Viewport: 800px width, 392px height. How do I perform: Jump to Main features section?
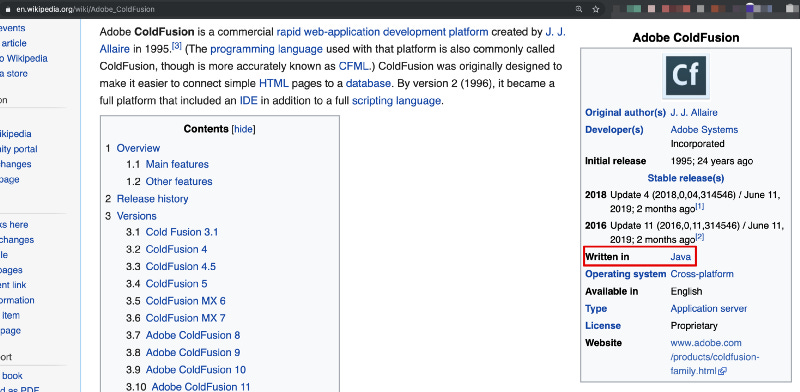[x=177, y=164]
